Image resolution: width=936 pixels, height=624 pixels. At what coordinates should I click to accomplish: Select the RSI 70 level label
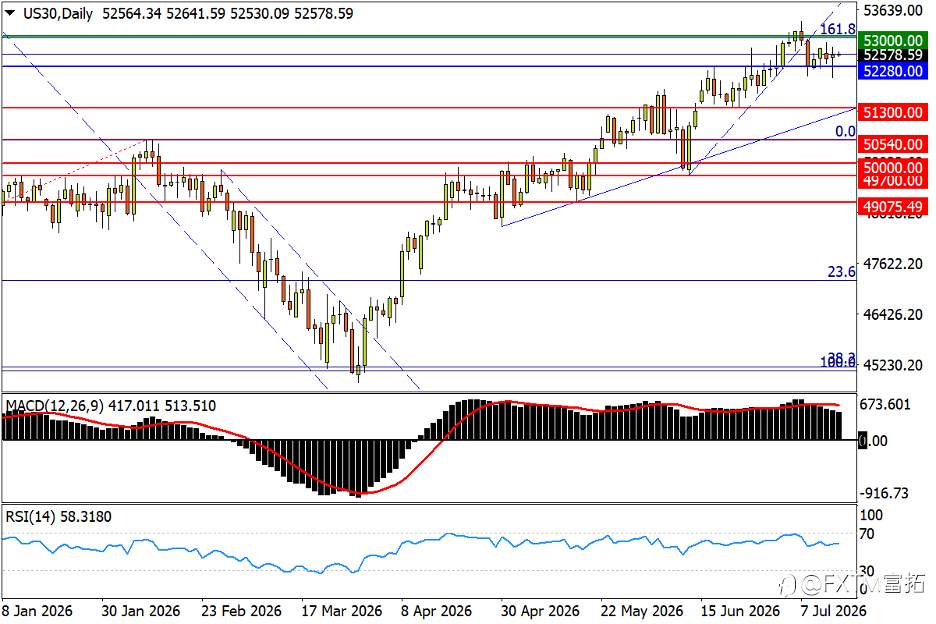click(867, 534)
